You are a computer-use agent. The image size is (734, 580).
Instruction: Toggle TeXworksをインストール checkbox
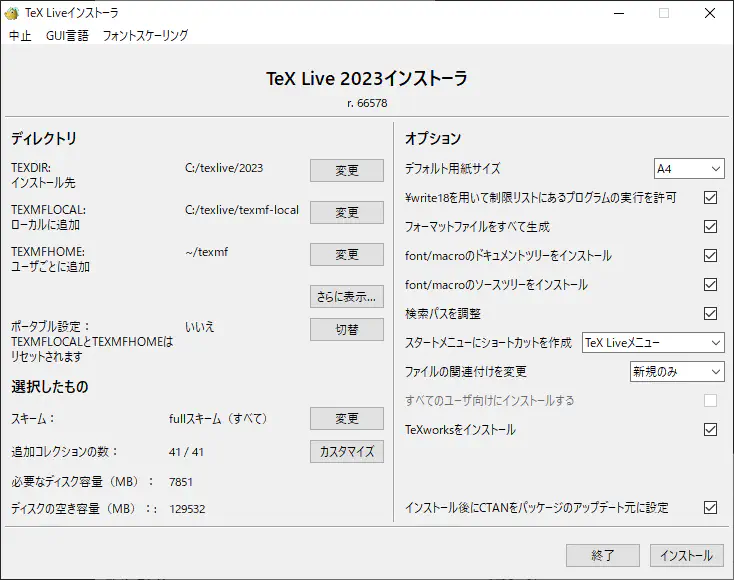710,430
